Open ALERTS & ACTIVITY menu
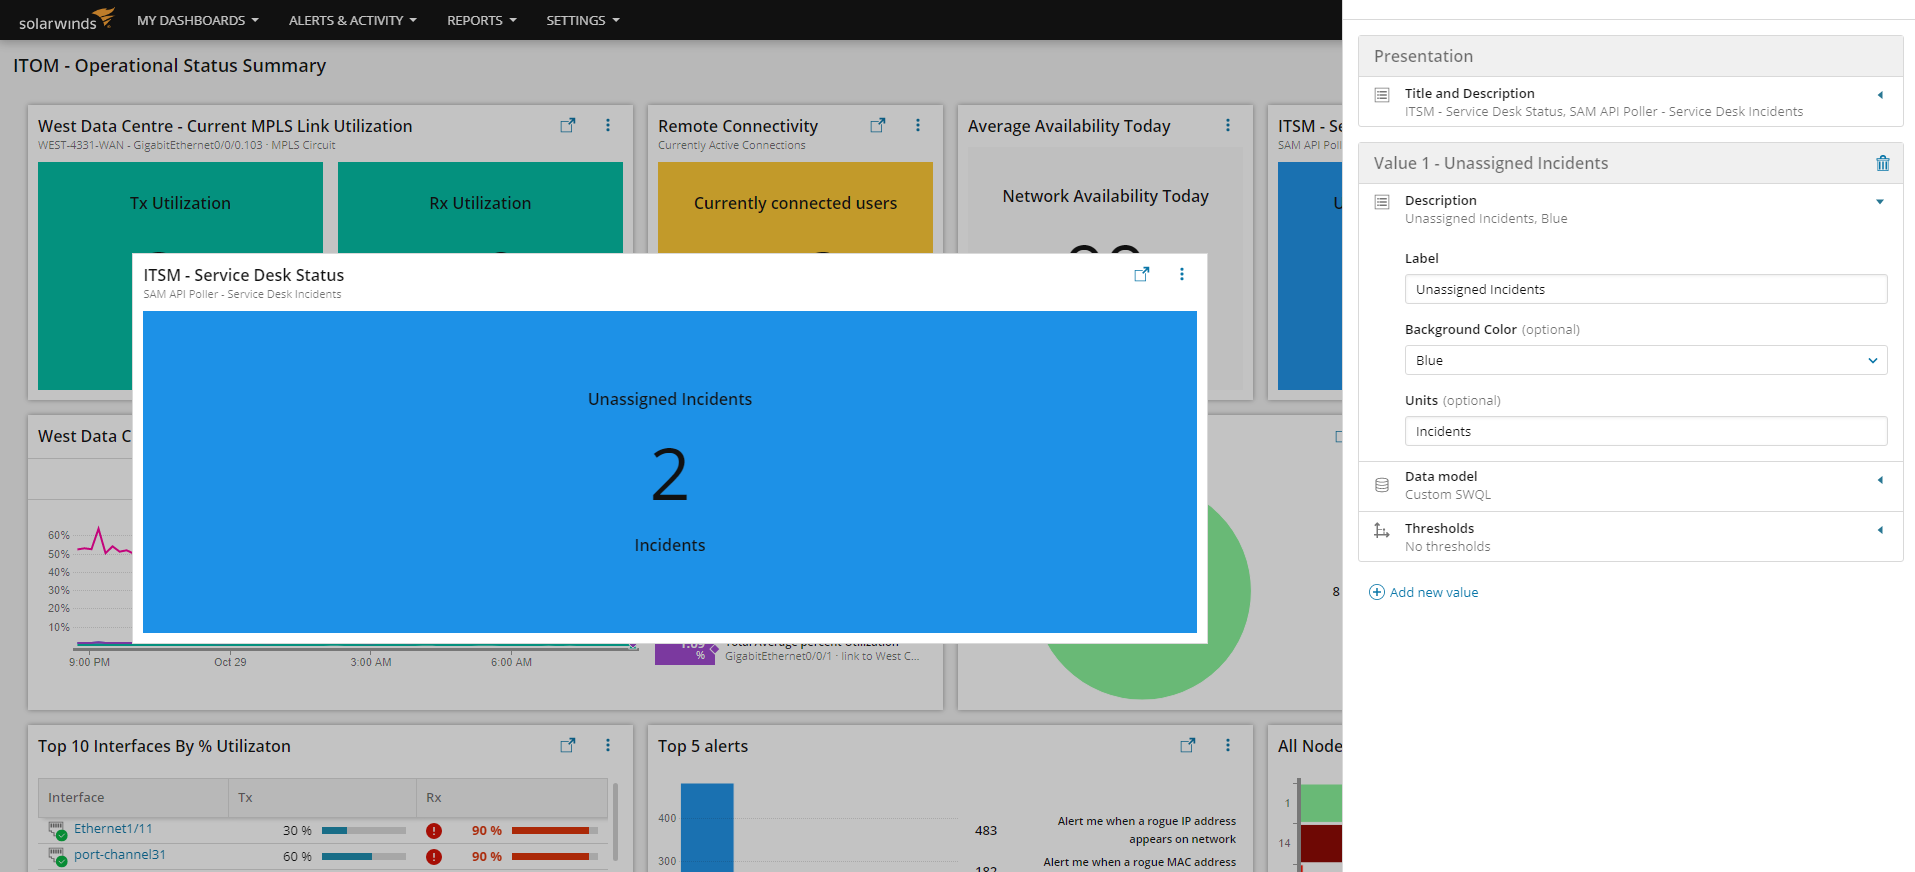Viewport: 1915px width, 872px height. [x=352, y=20]
